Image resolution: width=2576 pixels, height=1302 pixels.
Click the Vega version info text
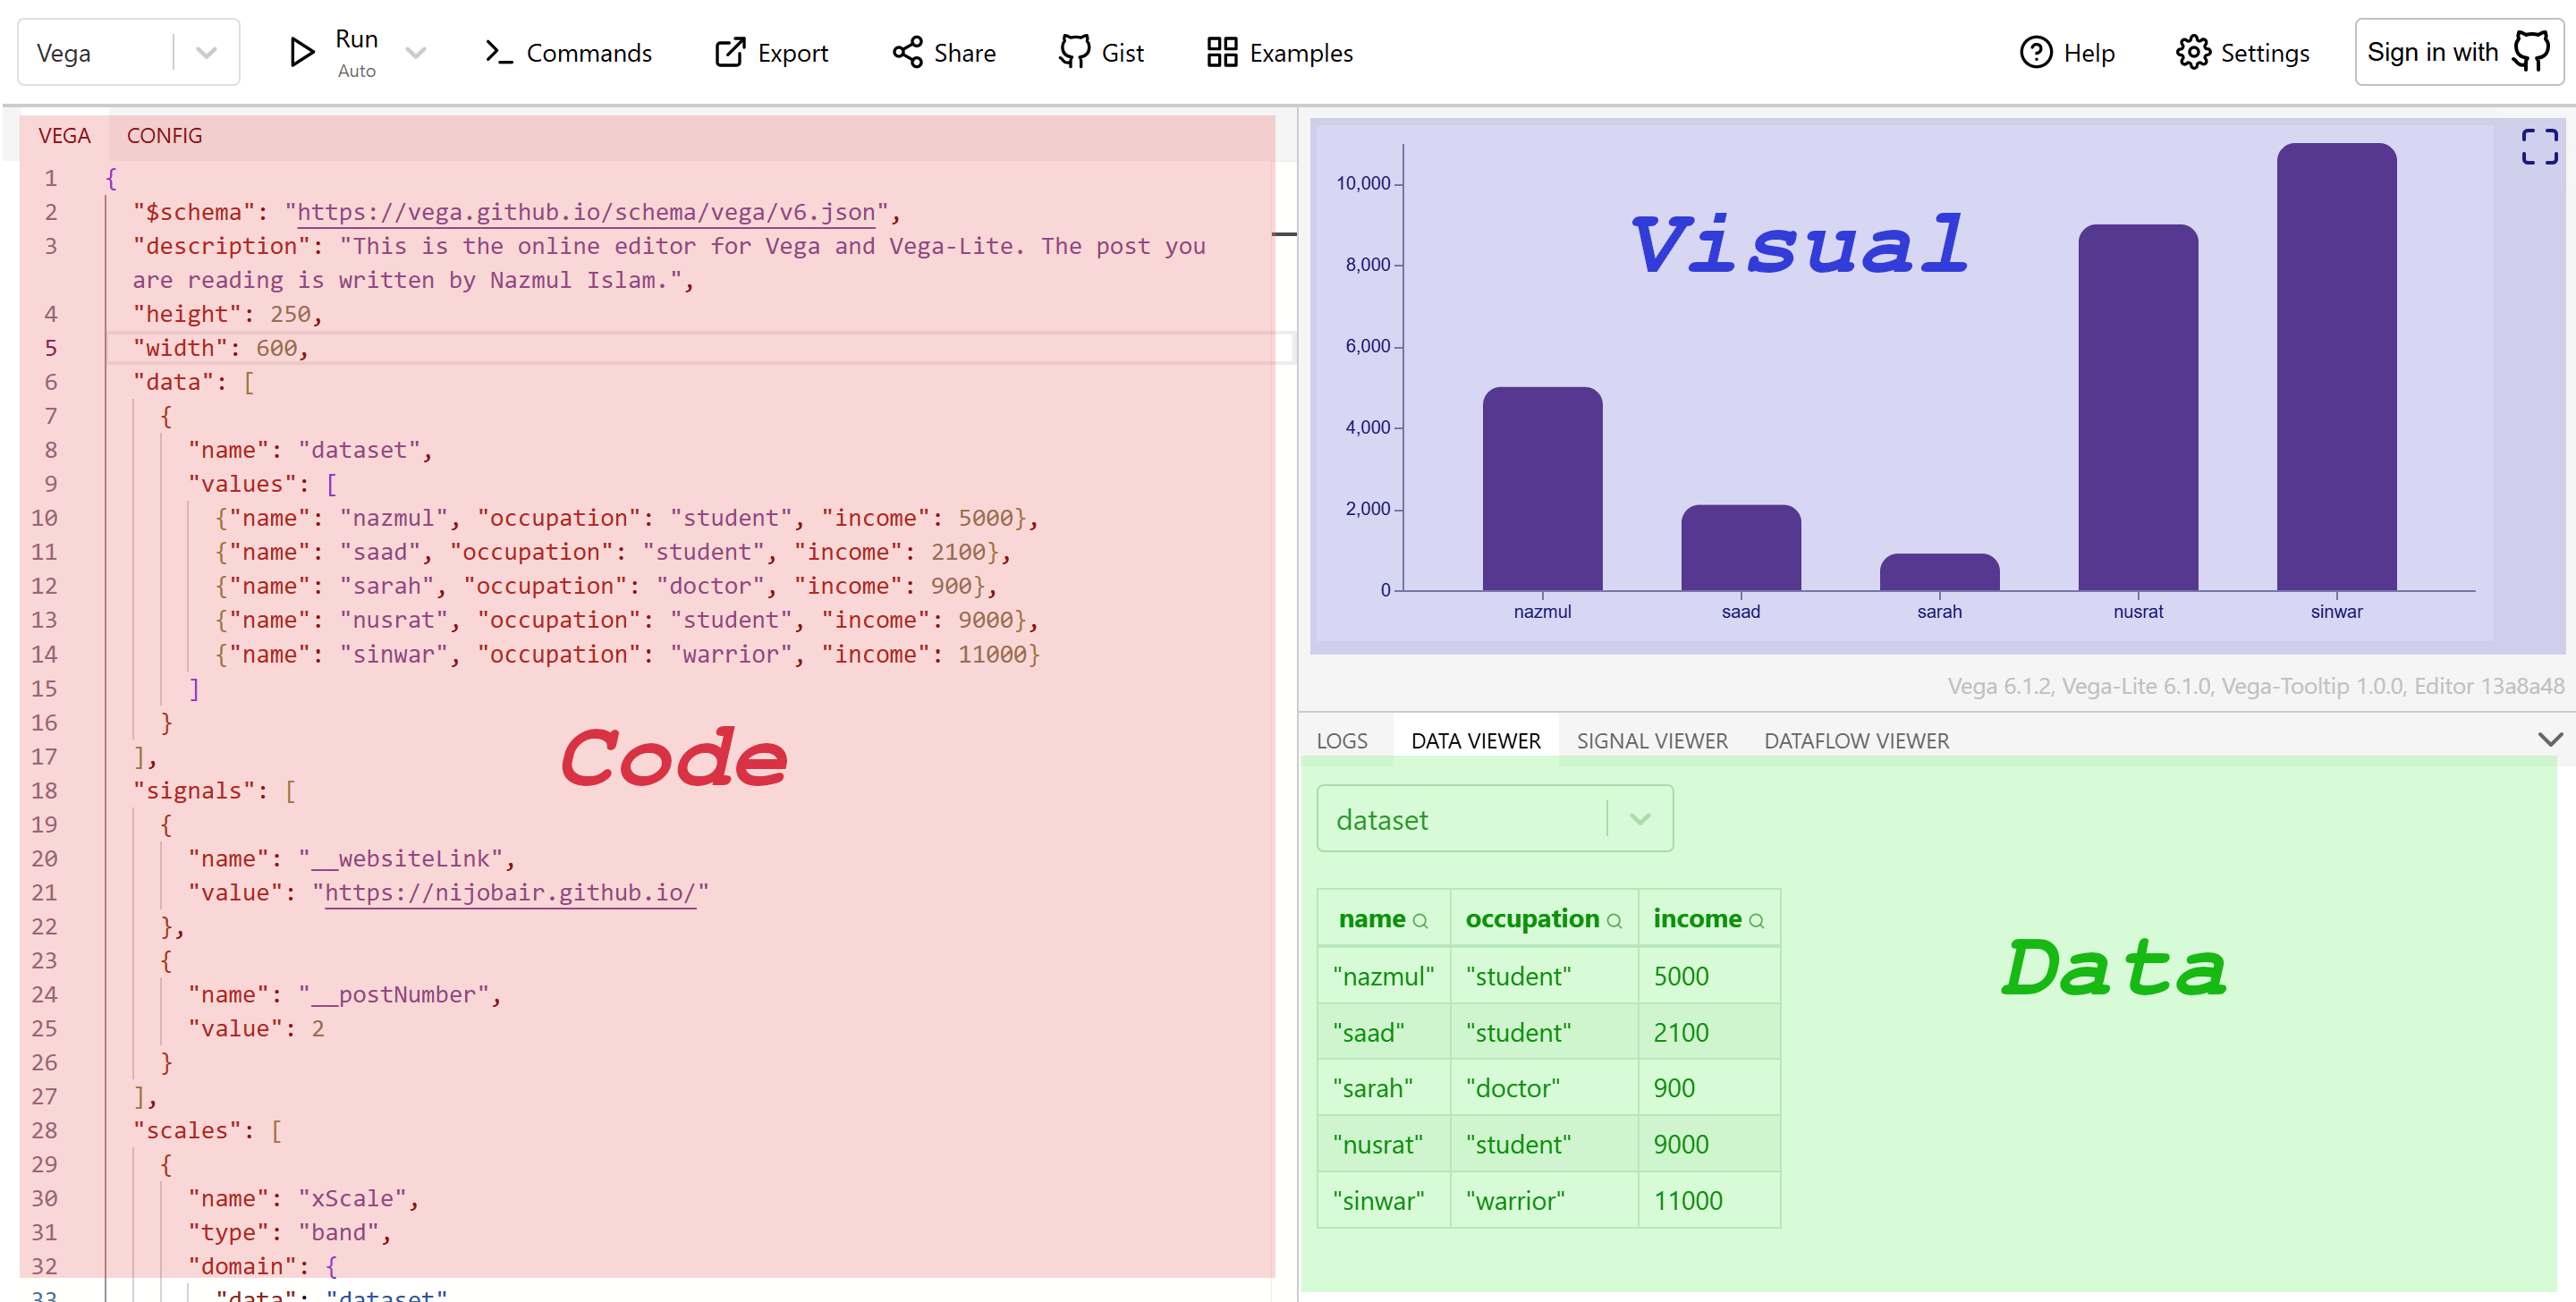click(x=2255, y=686)
